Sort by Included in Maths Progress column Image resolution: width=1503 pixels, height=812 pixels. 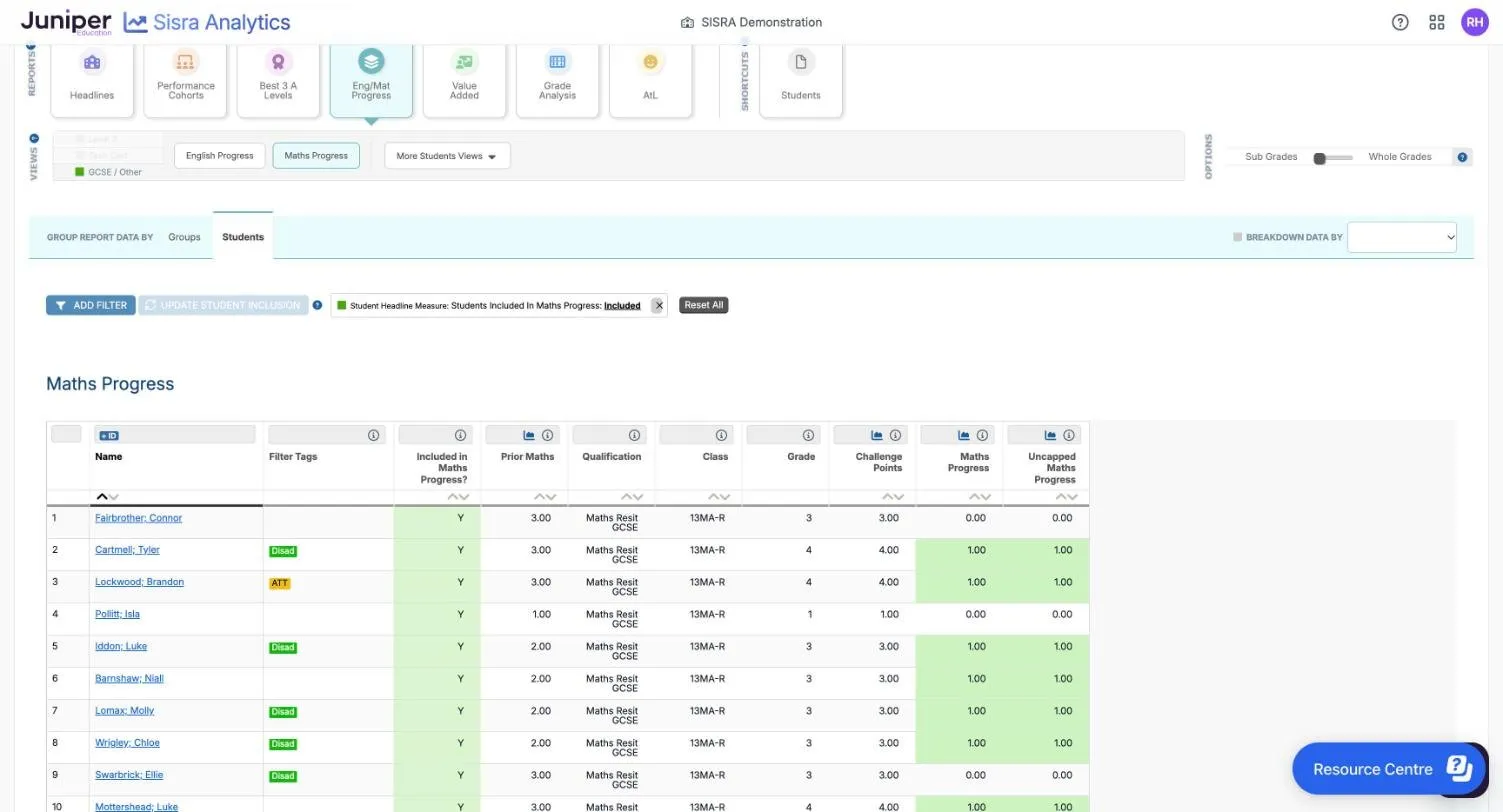(458, 497)
